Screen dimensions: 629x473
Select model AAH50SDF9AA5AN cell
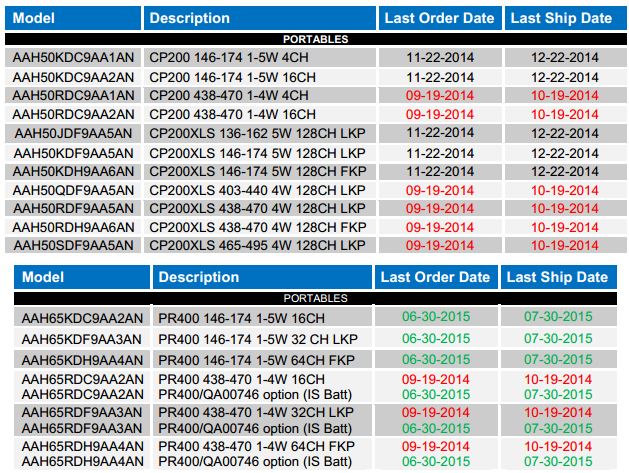[73, 245]
